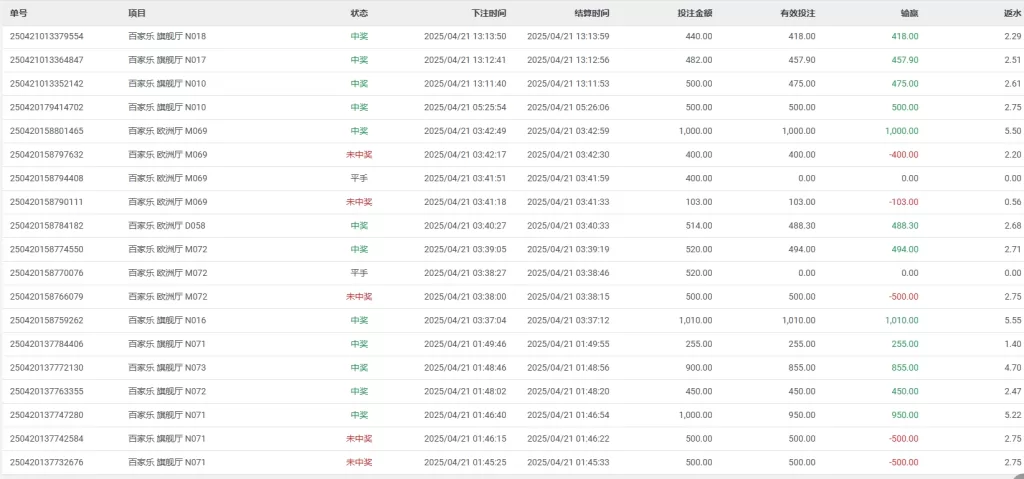Click project 百家乐 旗舰厅 N017
1024x479 pixels.
(x=167, y=60)
